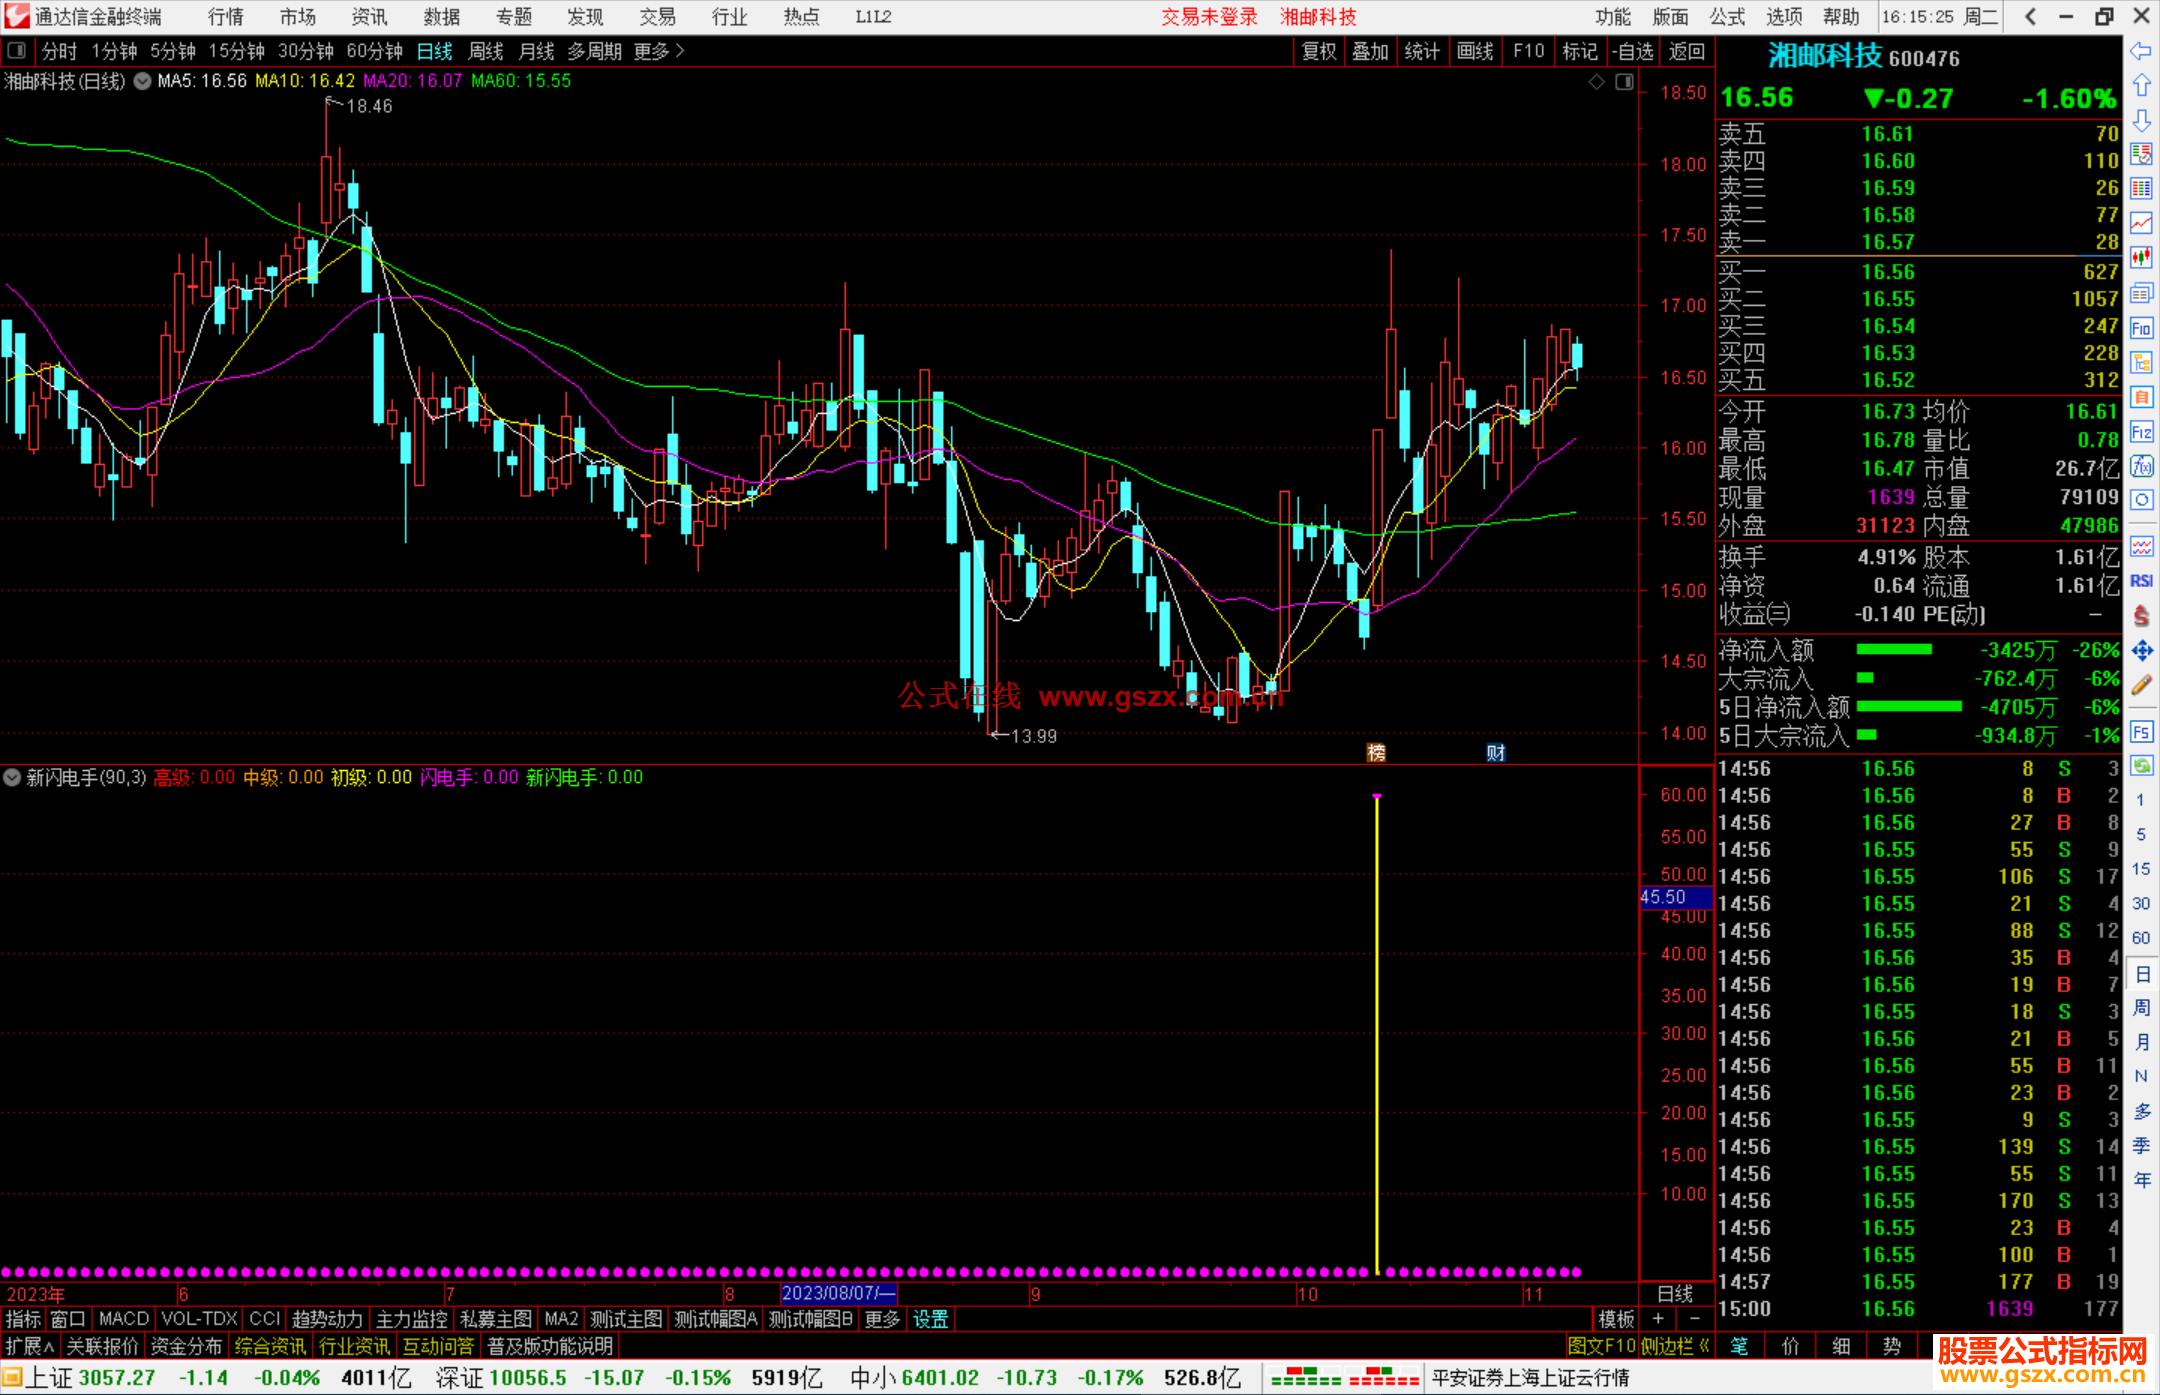The image size is (2160, 1395).
Task: Toggle the round marker beside 湘邮科技(日线)
Action: [143, 81]
